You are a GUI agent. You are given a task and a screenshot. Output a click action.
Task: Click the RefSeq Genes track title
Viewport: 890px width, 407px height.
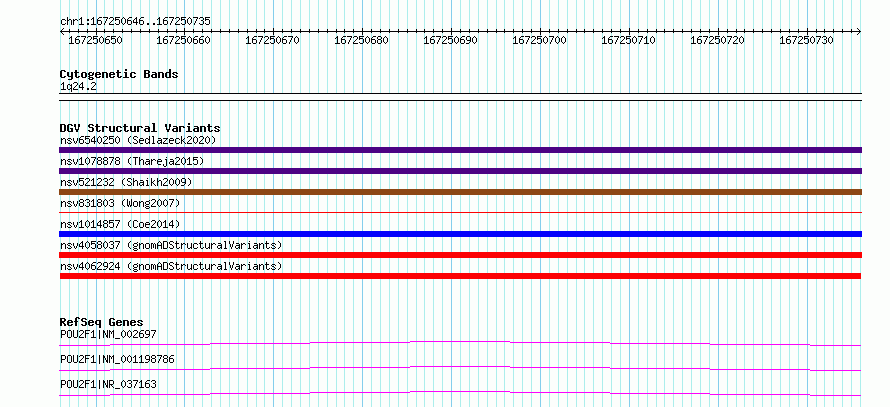pyautogui.click(x=102, y=323)
